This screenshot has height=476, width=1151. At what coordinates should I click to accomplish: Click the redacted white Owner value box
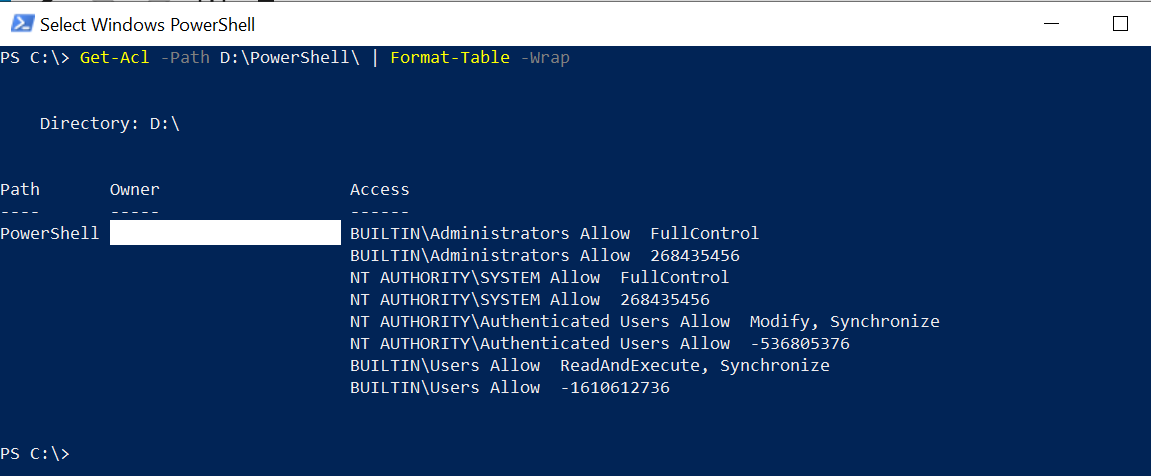click(225, 233)
